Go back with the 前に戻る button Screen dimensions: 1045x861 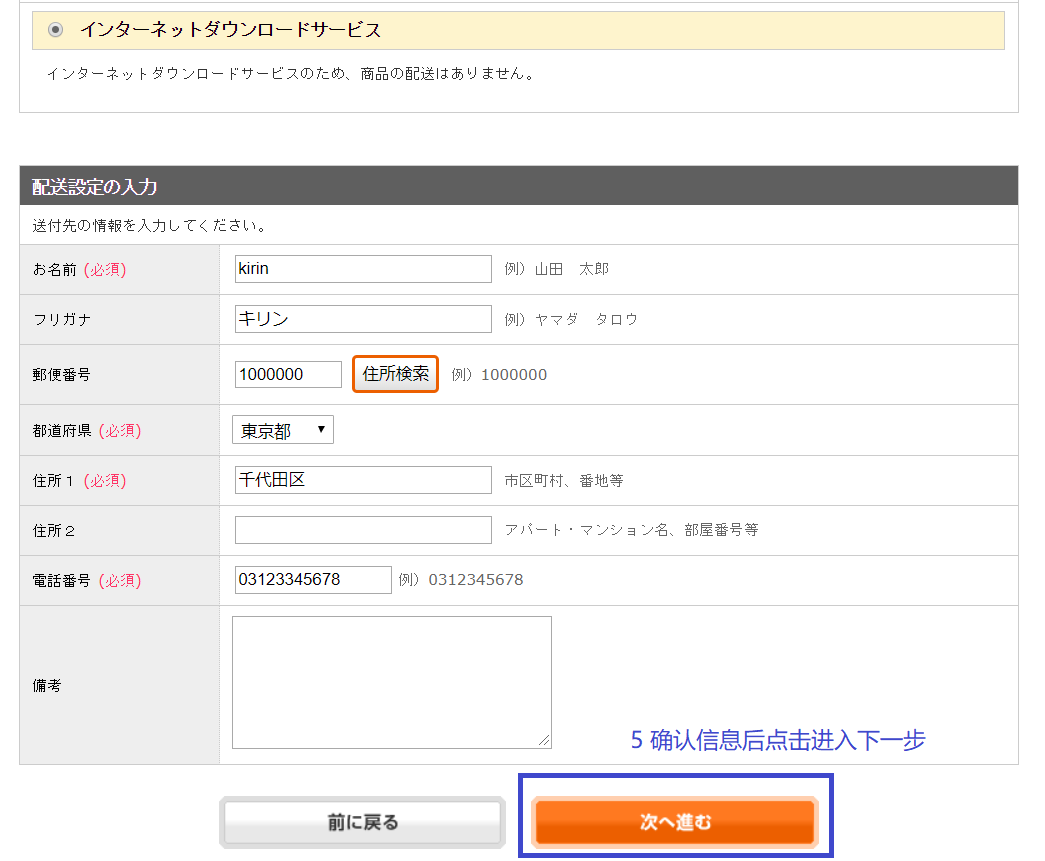(362, 823)
